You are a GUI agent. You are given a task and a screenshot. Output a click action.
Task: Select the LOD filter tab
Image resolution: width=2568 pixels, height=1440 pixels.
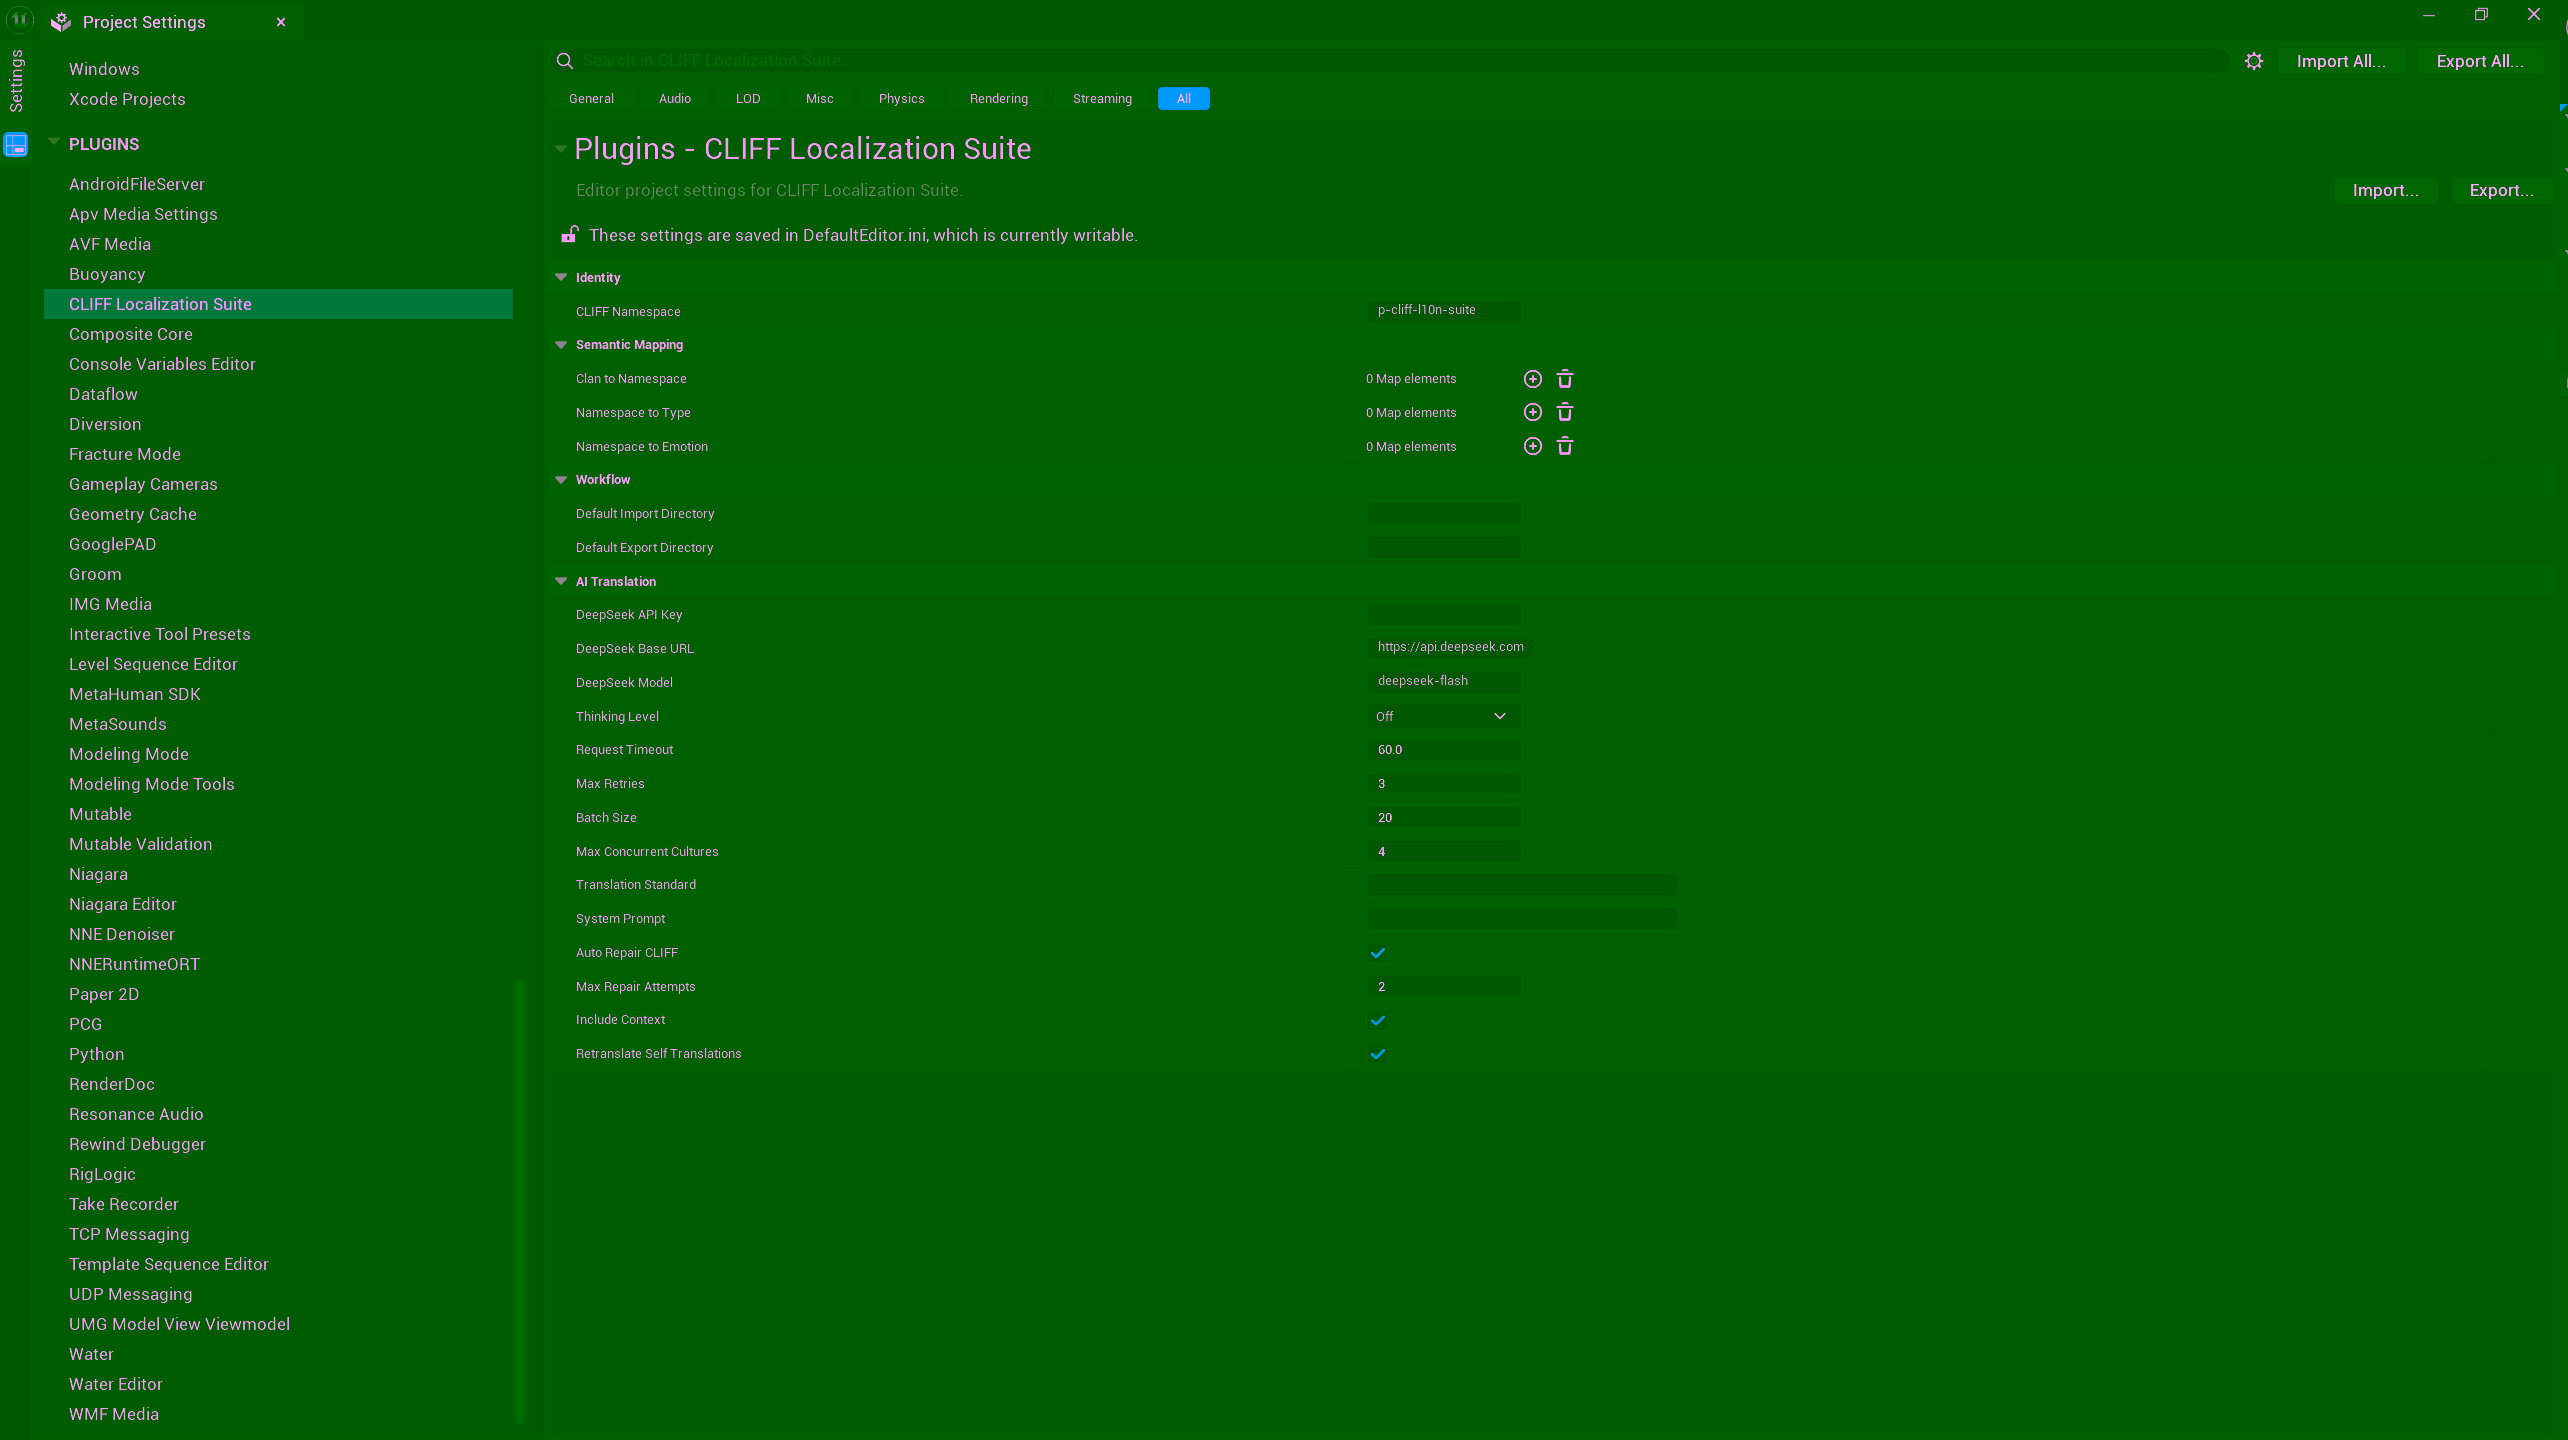click(x=748, y=99)
